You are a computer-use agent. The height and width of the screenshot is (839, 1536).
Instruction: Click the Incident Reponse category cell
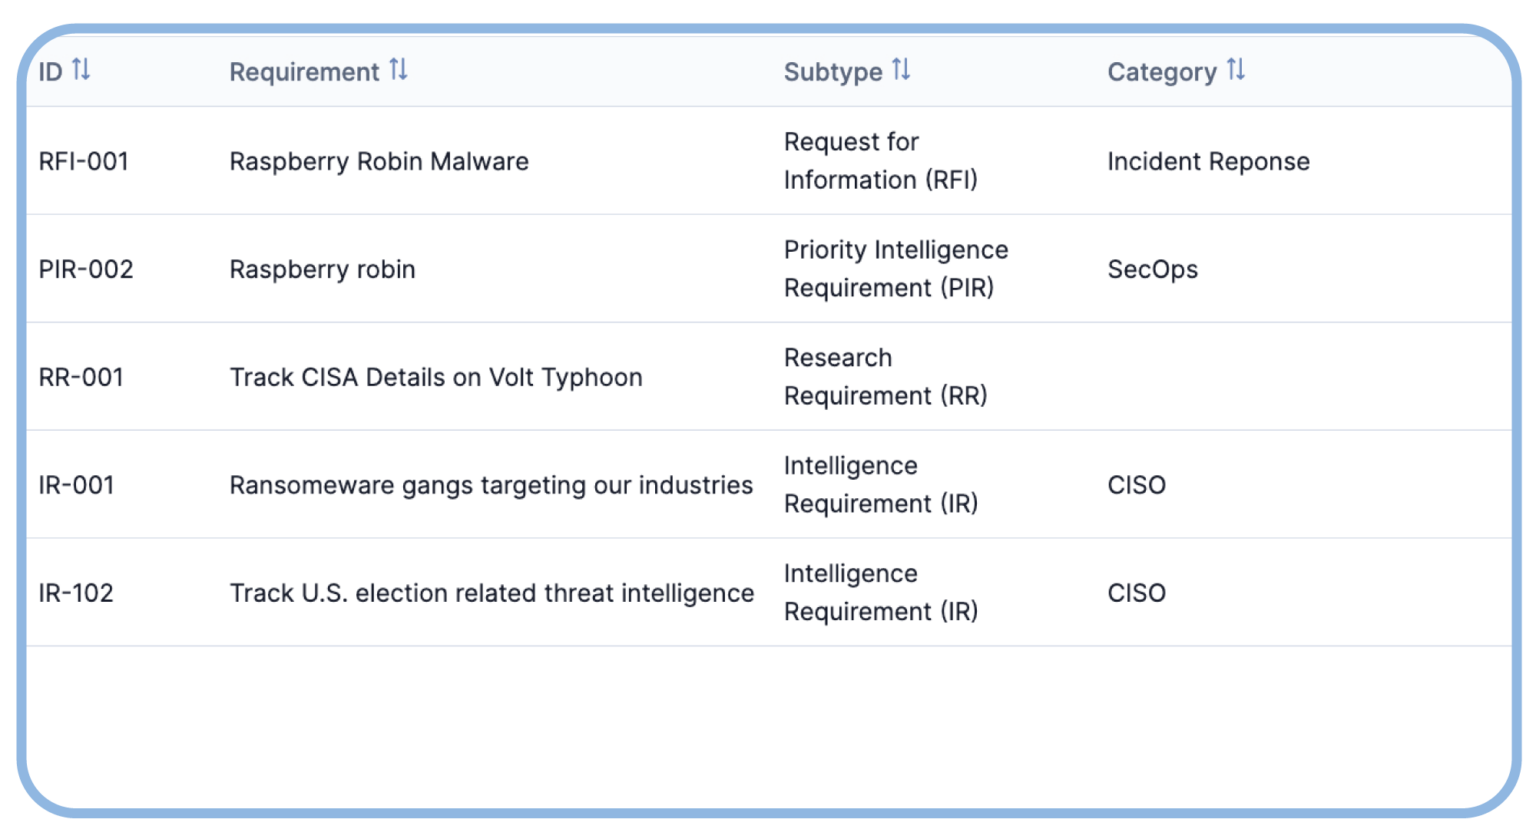tap(1209, 161)
